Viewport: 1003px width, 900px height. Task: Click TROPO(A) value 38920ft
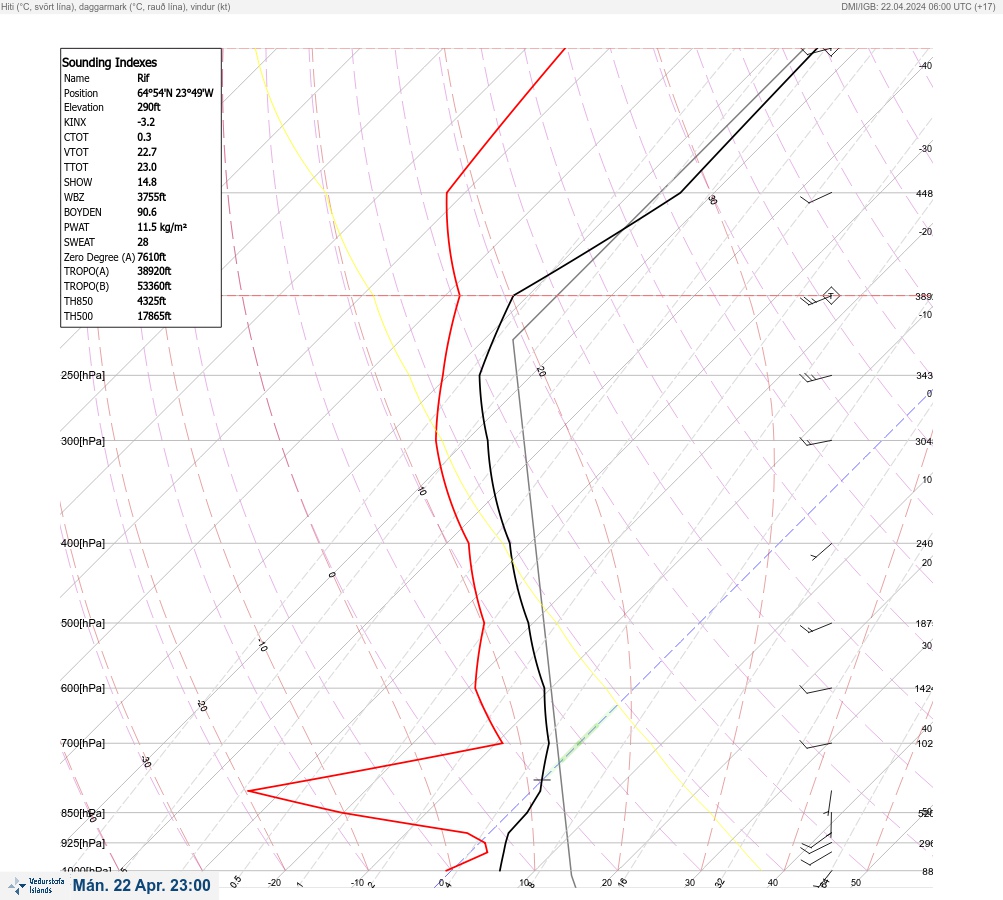(x=154, y=271)
